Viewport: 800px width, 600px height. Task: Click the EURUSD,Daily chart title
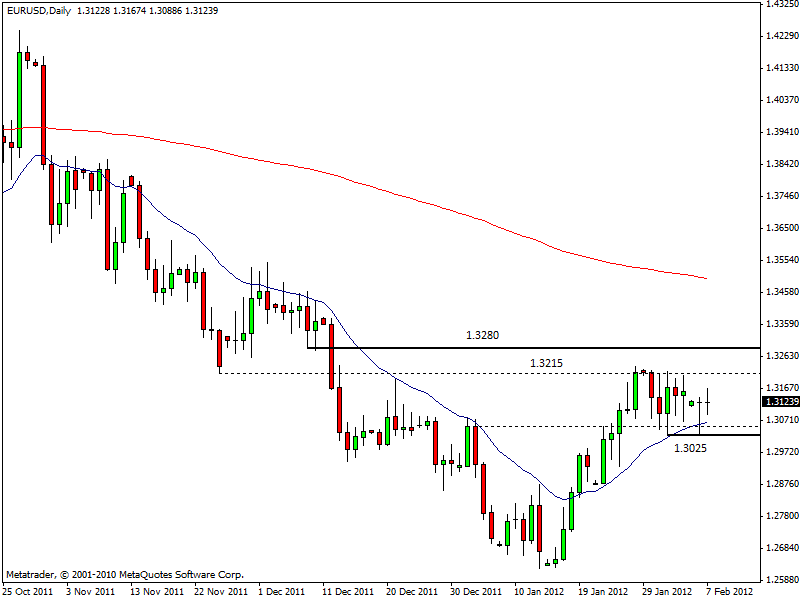coord(36,10)
